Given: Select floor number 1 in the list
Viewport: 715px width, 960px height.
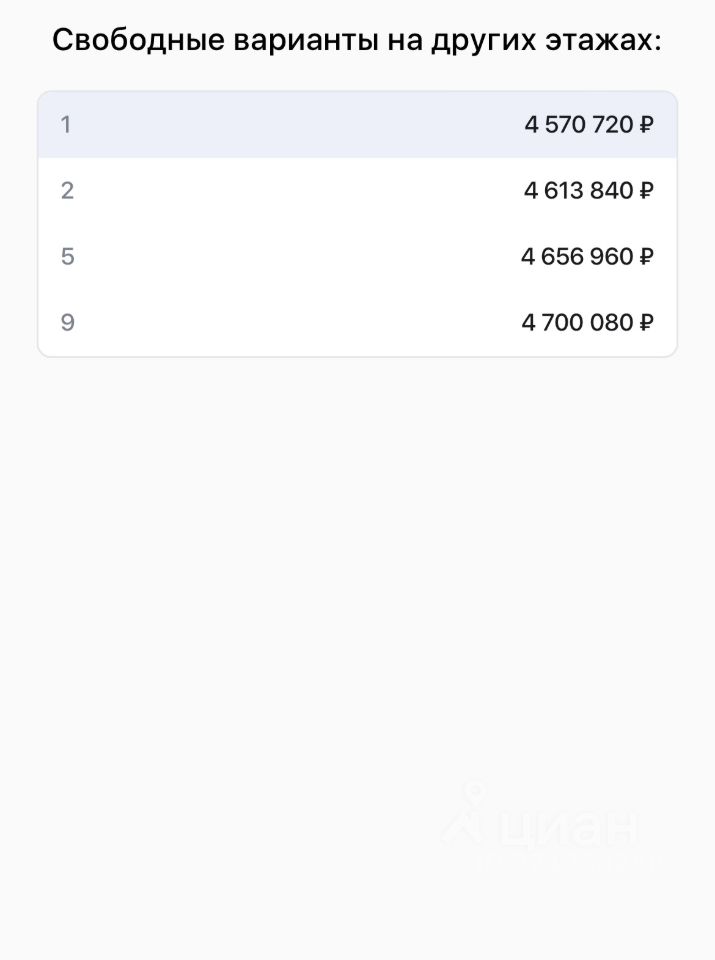Looking at the screenshot, I should pyautogui.click(x=66, y=125).
